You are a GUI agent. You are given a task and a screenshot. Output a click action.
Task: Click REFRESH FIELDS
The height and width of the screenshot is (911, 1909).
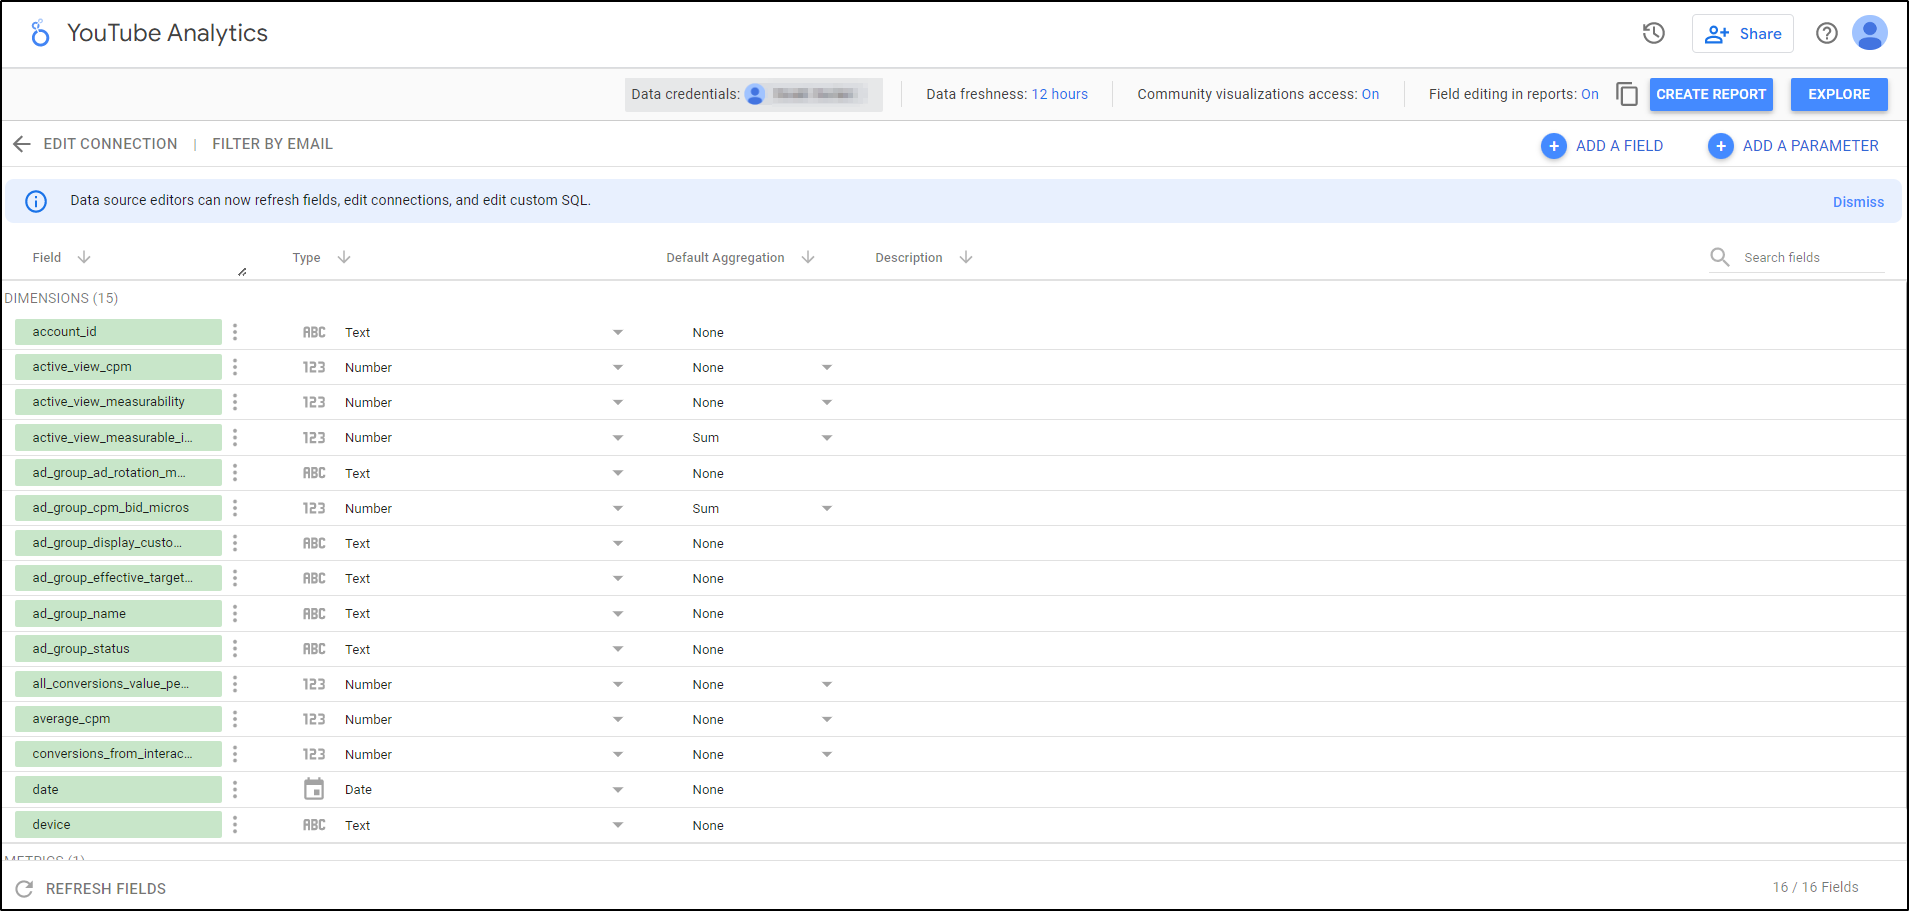pos(106,888)
